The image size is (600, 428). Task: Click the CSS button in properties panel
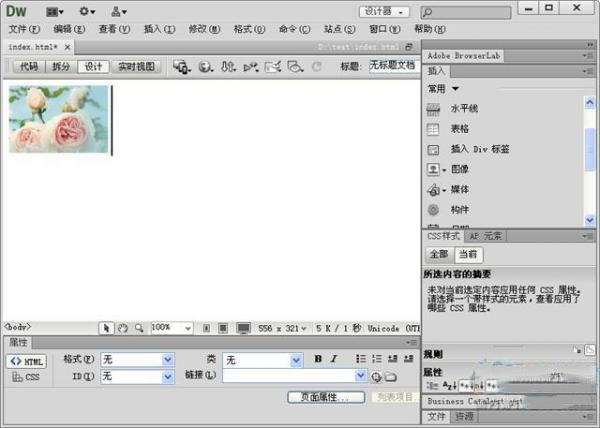pyautogui.click(x=27, y=377)
